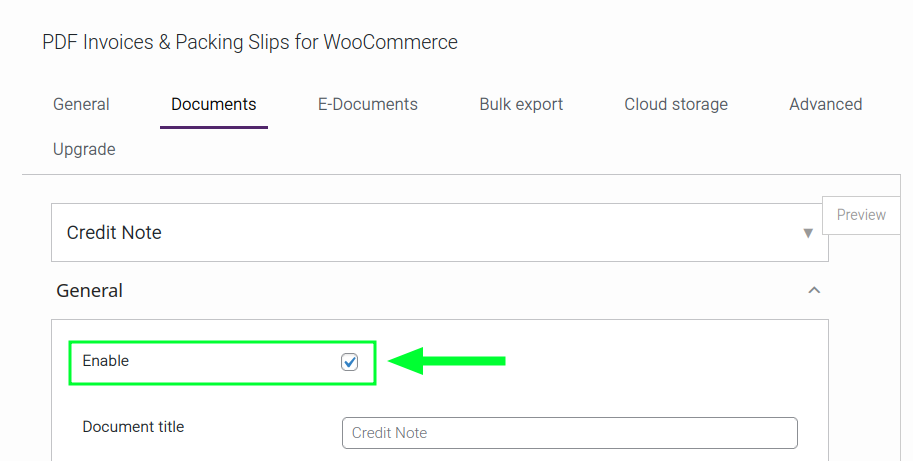Open the Credit Note document selector
913x461 pixels.
[x=439, y=233]
